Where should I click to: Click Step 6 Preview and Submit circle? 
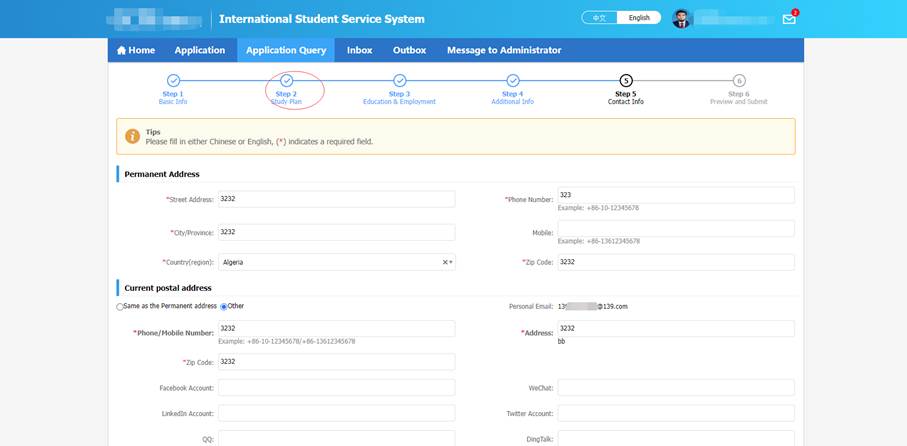739,80
